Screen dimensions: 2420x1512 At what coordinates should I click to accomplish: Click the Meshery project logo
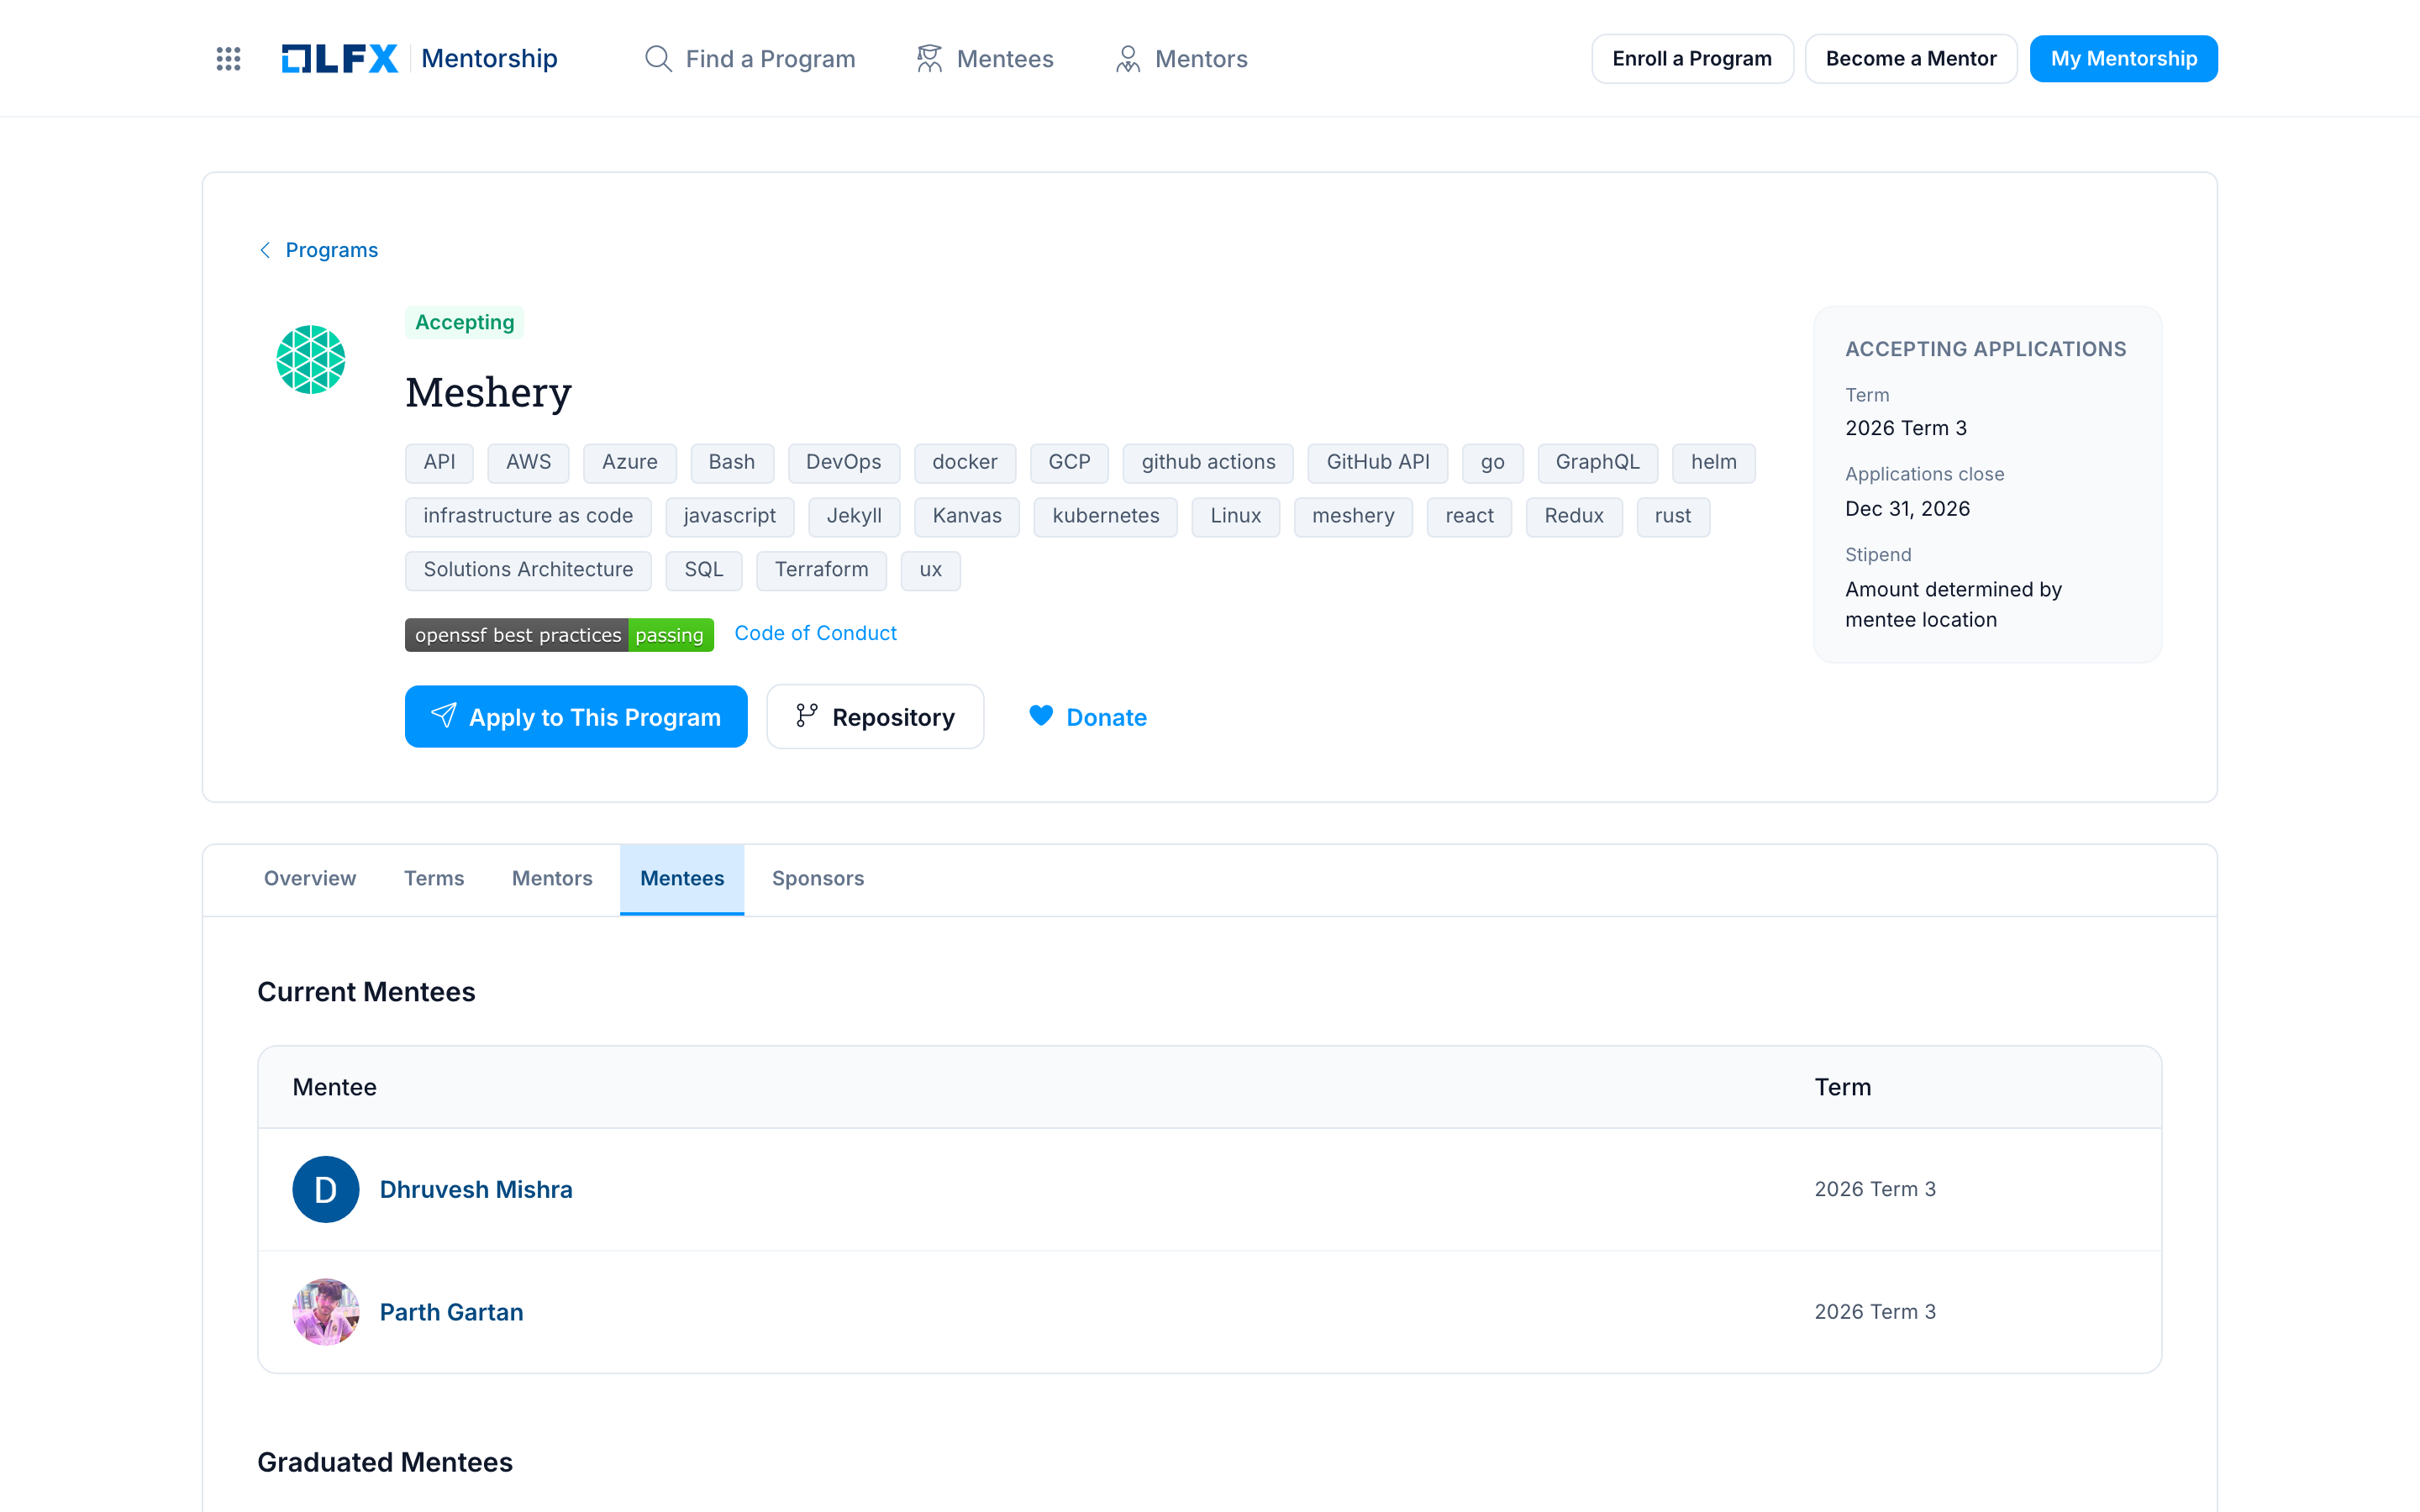point(311,360)
